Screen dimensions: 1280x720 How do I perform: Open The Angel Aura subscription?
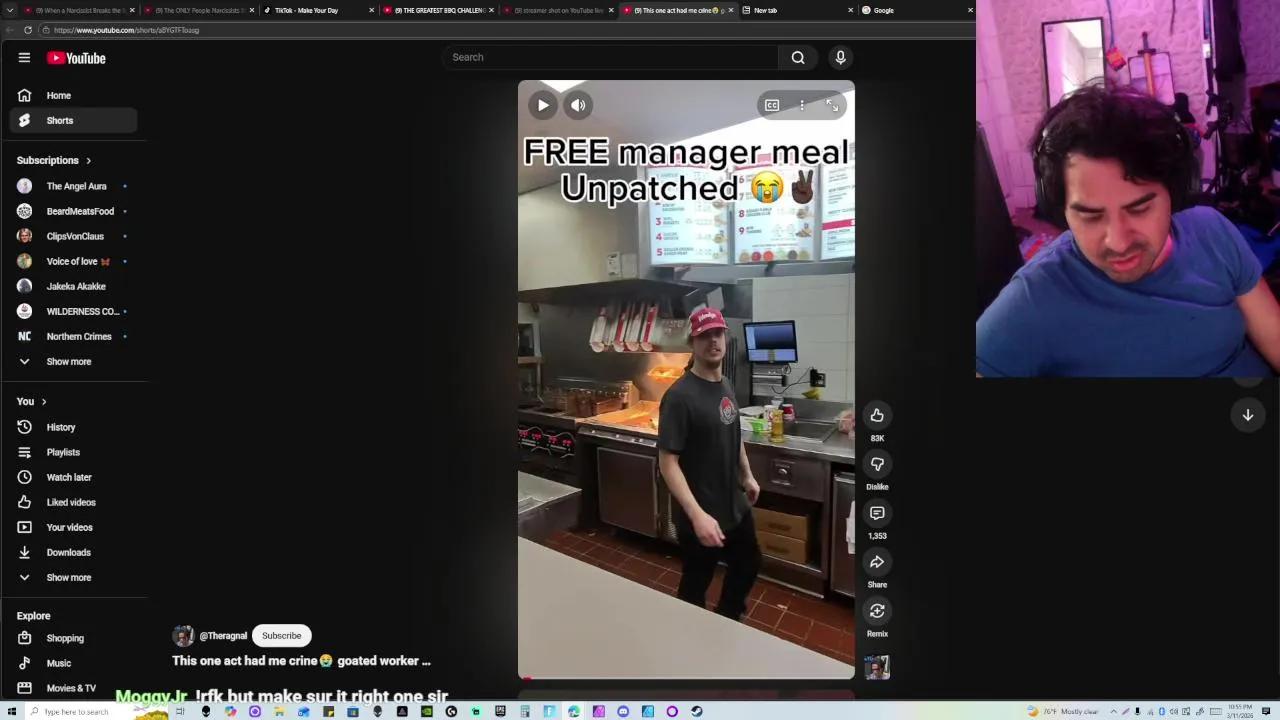tap(73, 186)
